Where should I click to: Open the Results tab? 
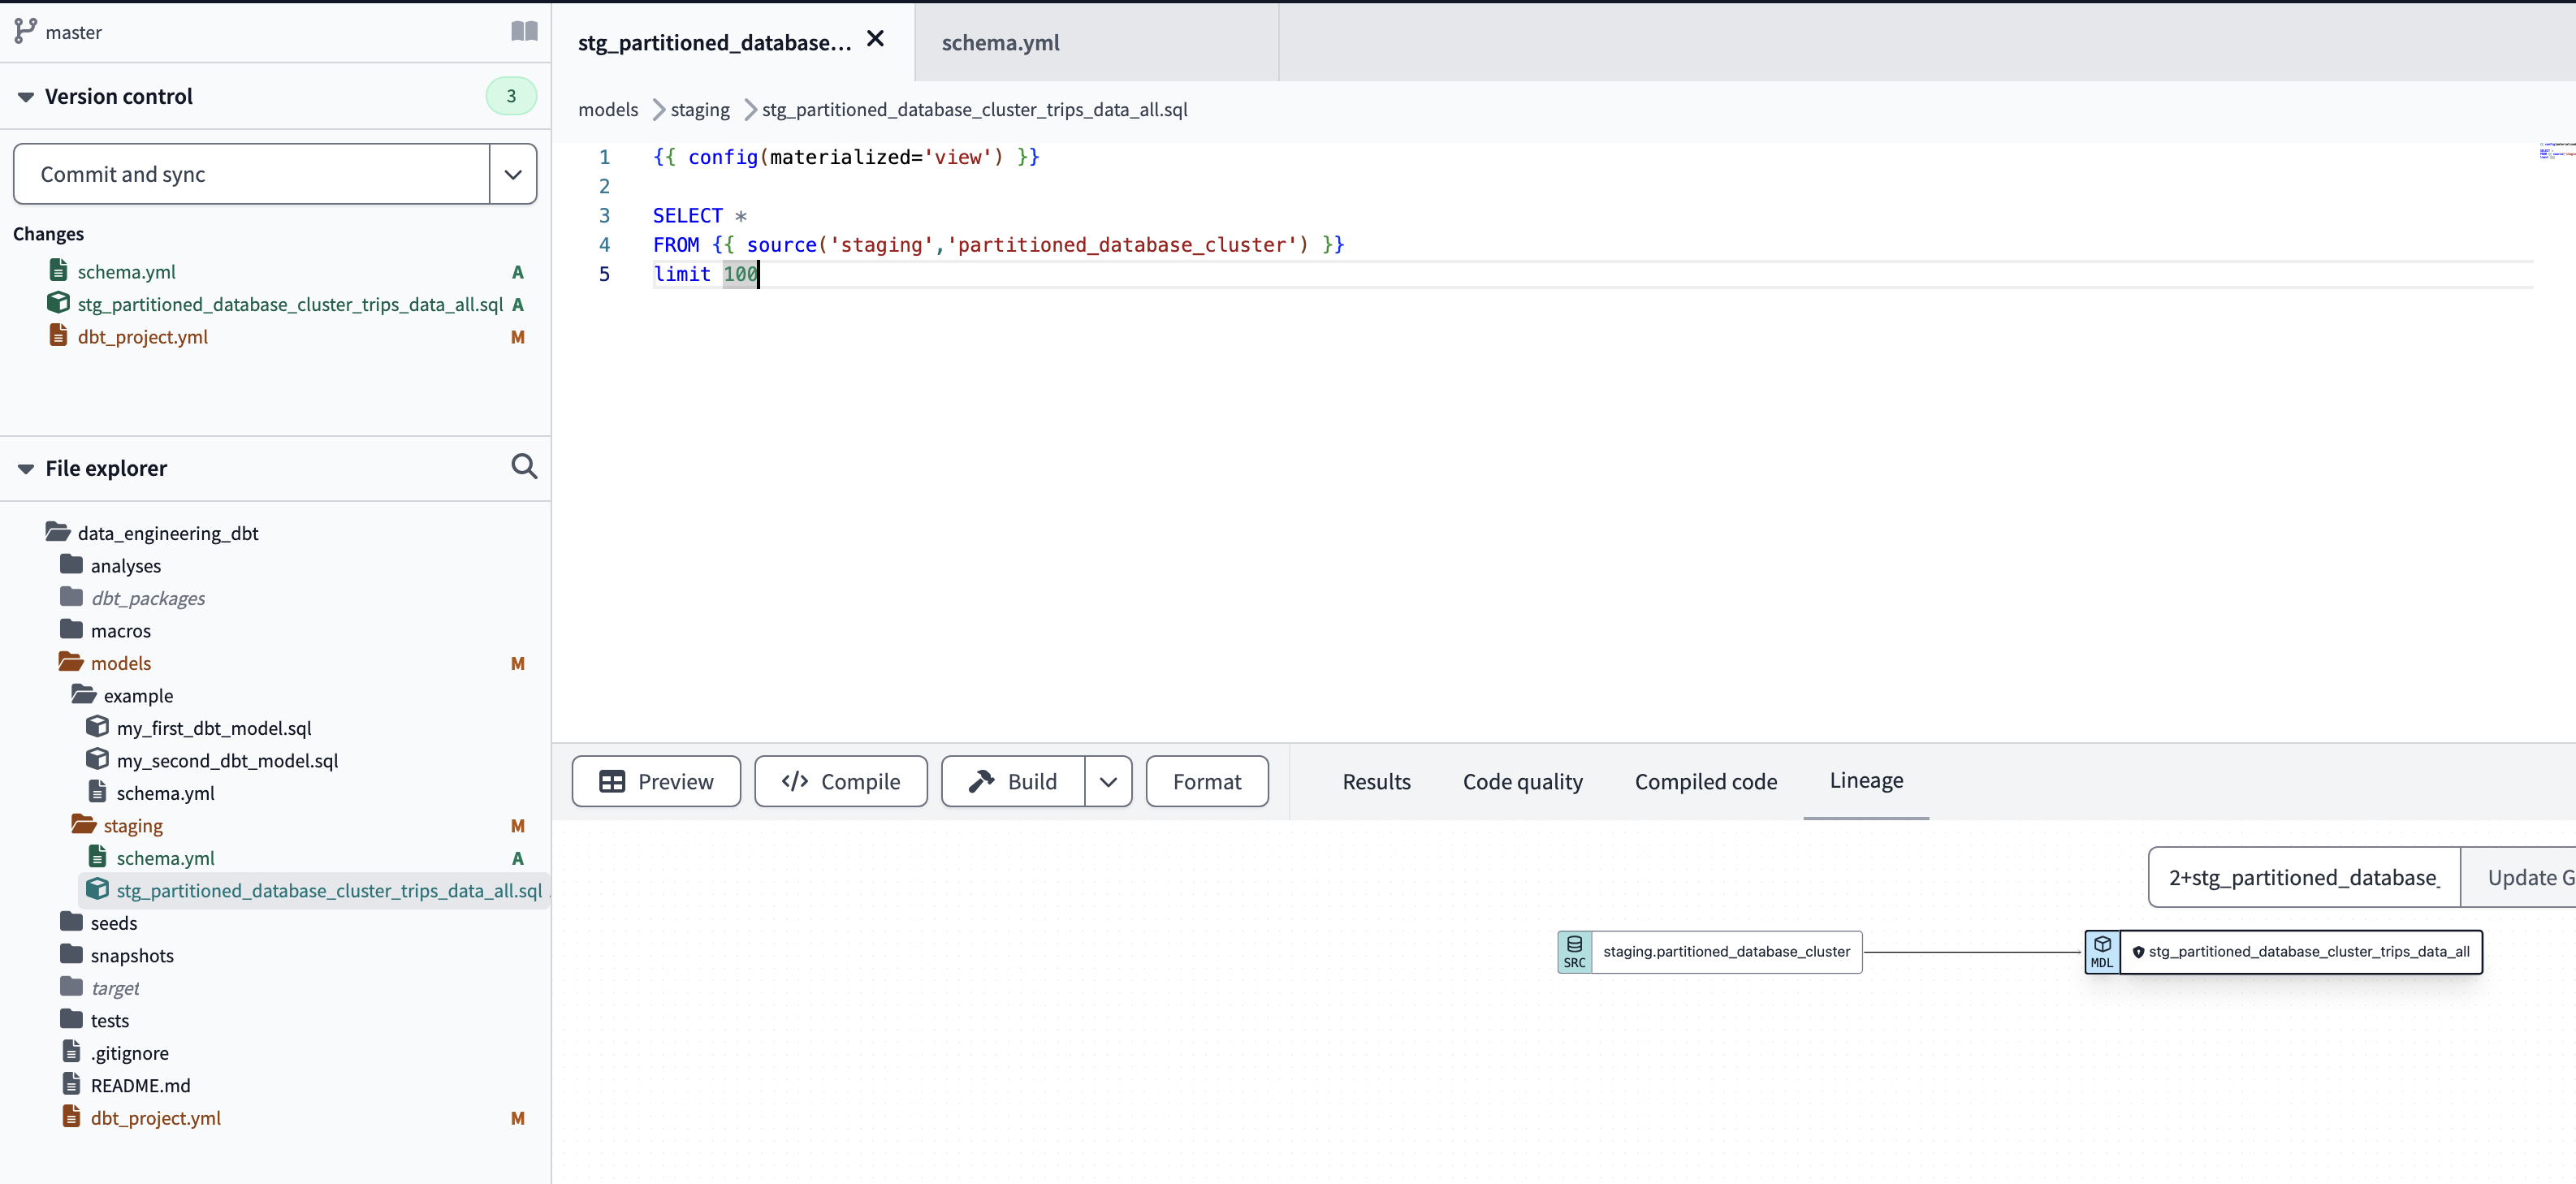pyautogui.click(x=1376, y=782)
